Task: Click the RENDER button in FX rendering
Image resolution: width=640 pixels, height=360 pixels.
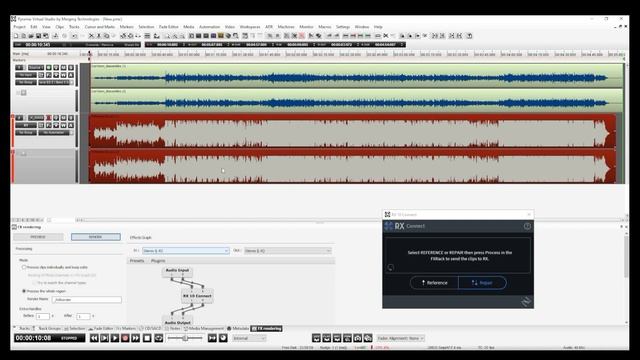Action: [x=96, y=237]
